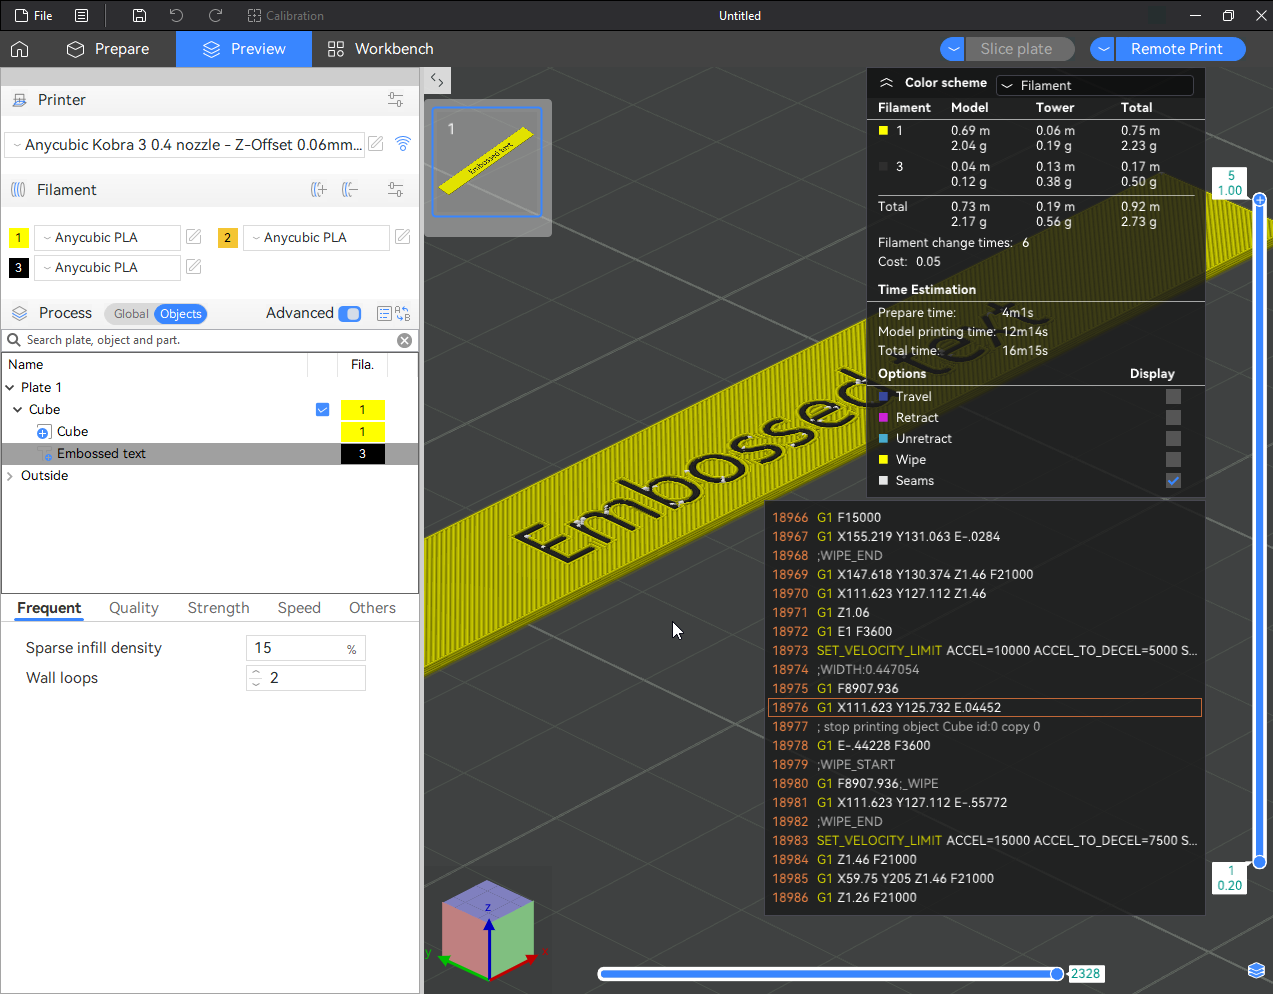Expand the Outside tree item
1273x994 pixels.
[10, 476]
